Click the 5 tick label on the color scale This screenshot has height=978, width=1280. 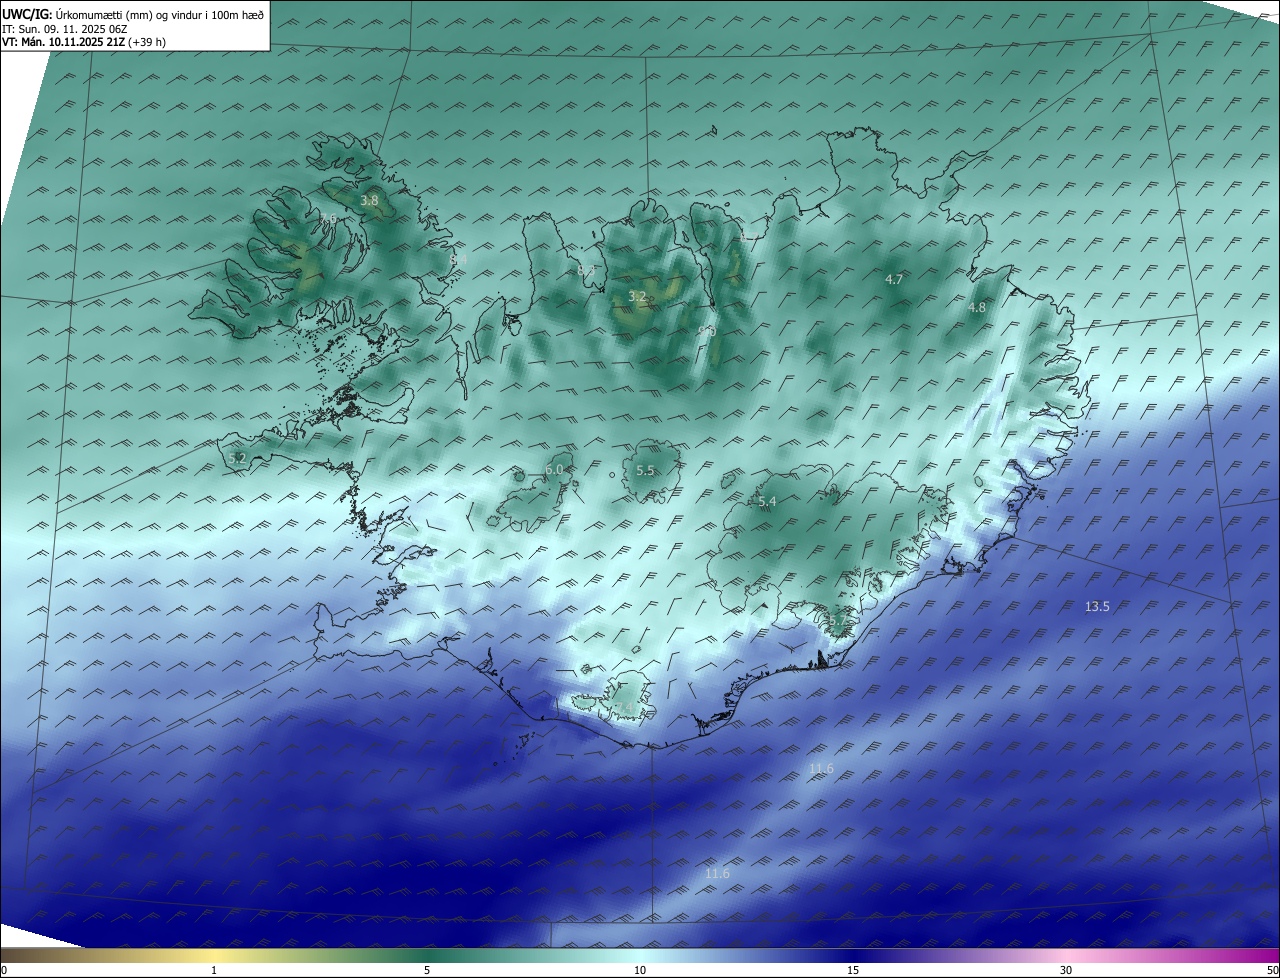[x=427, y=970]
